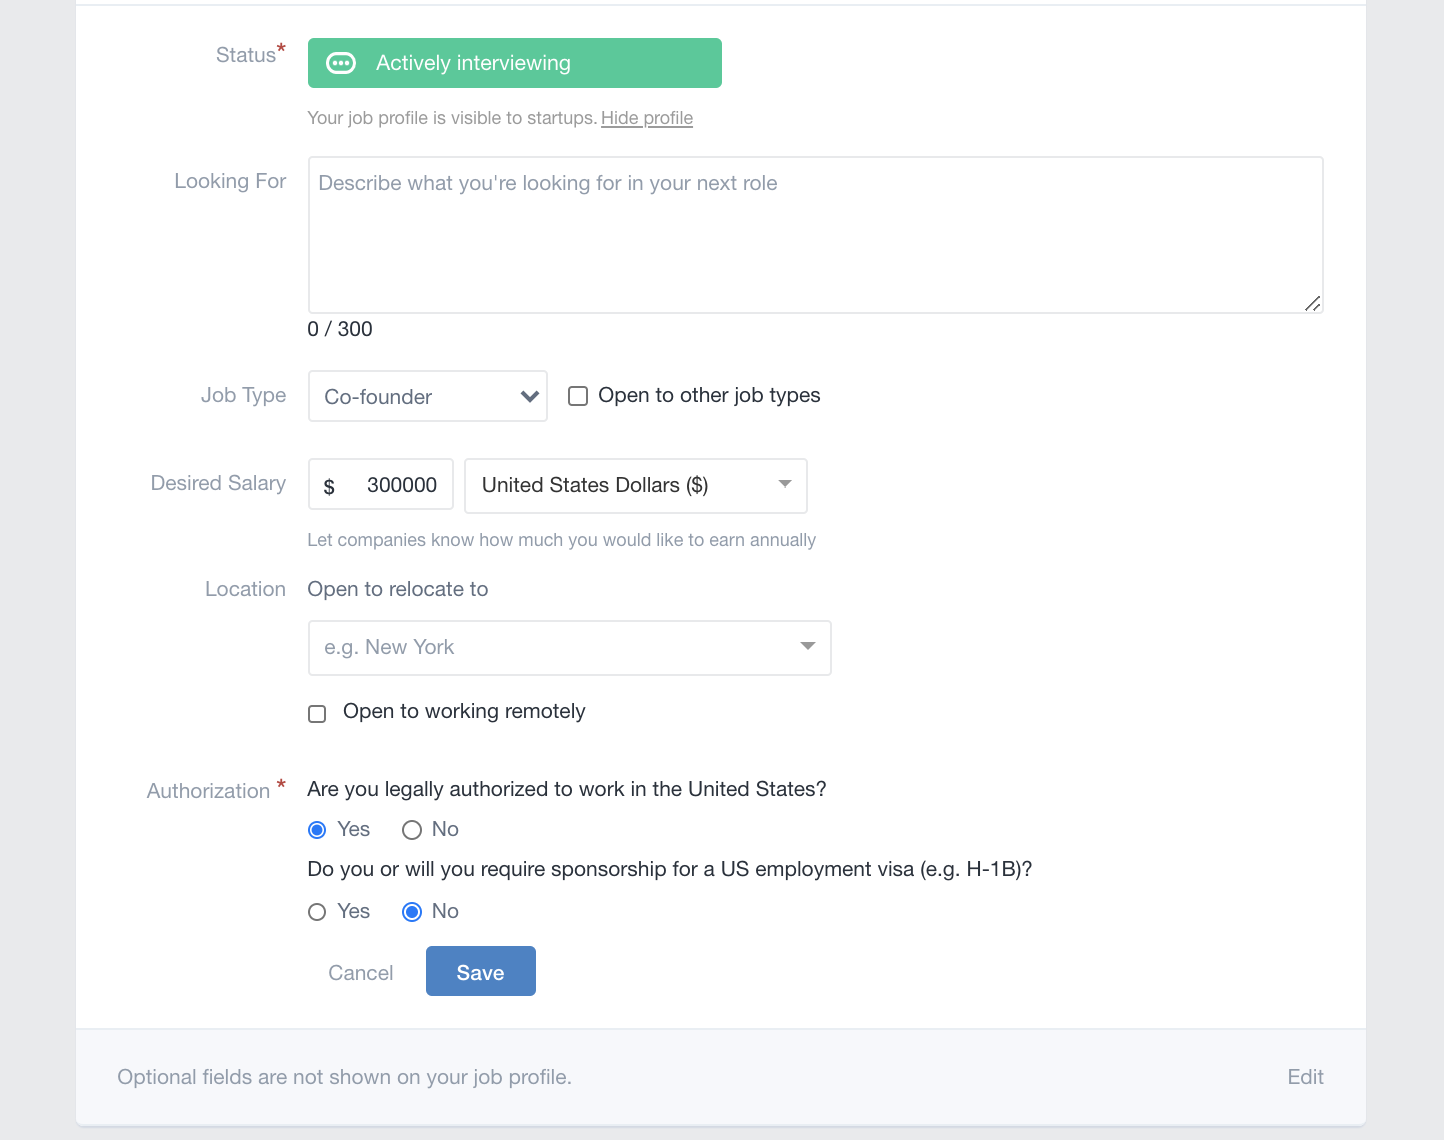Click the chevron on the Job Type dropdown
Viewport: 1444px width, 1140px height.
pos(529,396)
